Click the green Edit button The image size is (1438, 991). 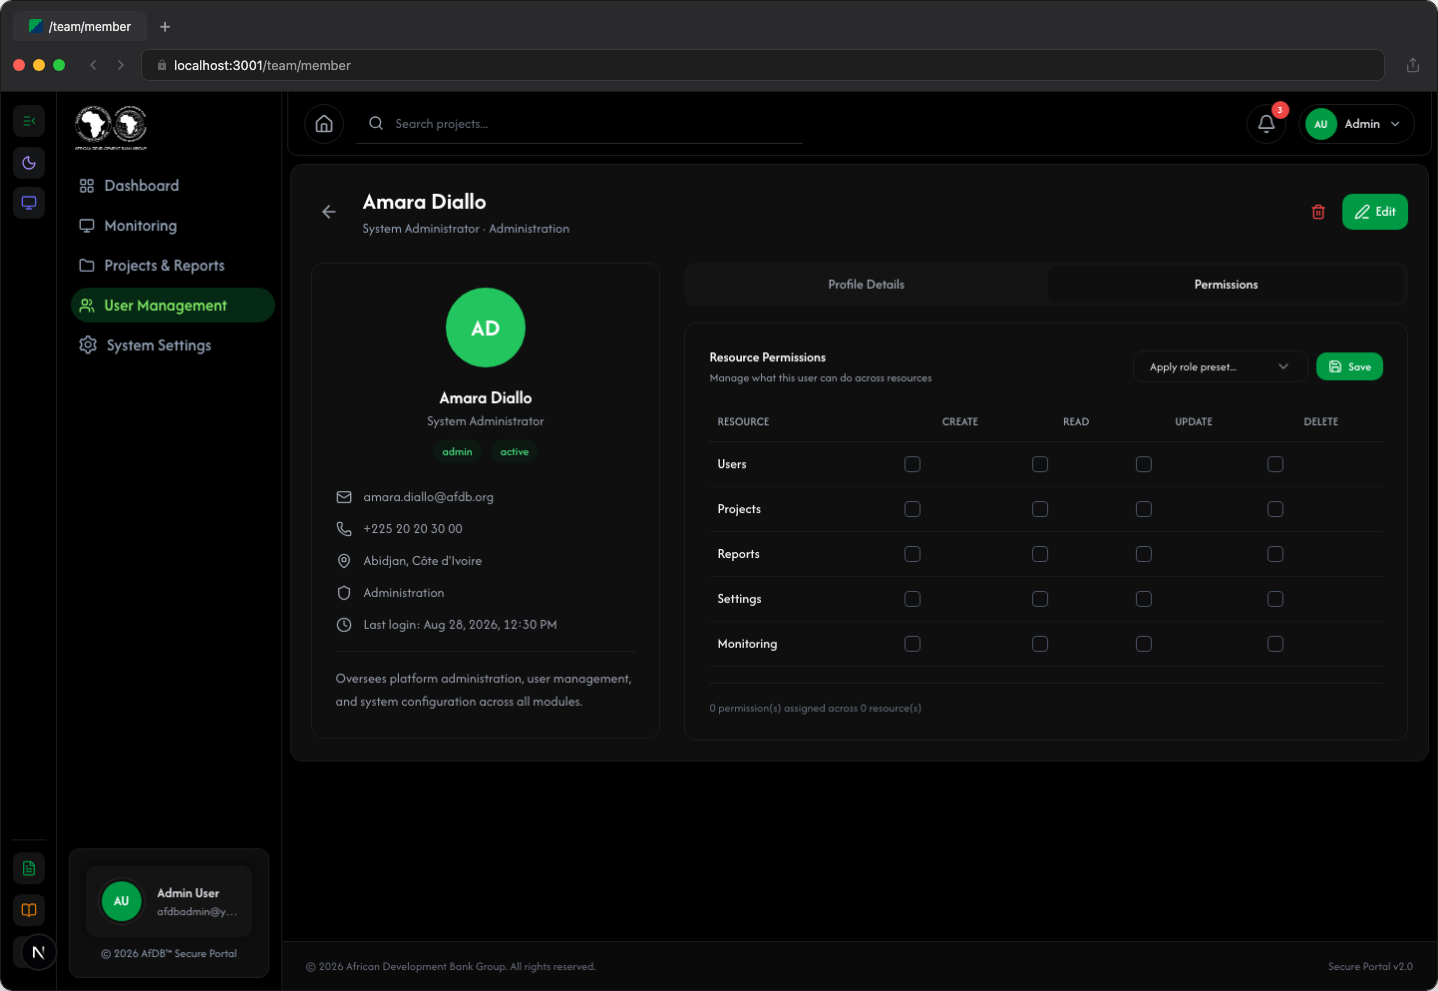[x=1374, y=212]
